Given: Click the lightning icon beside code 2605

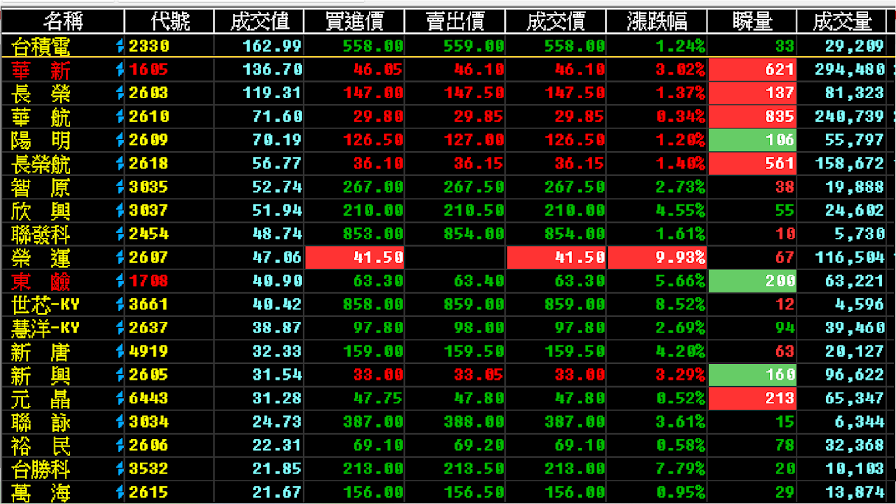Looking at the screenshot, I should (x=120, y=374).
